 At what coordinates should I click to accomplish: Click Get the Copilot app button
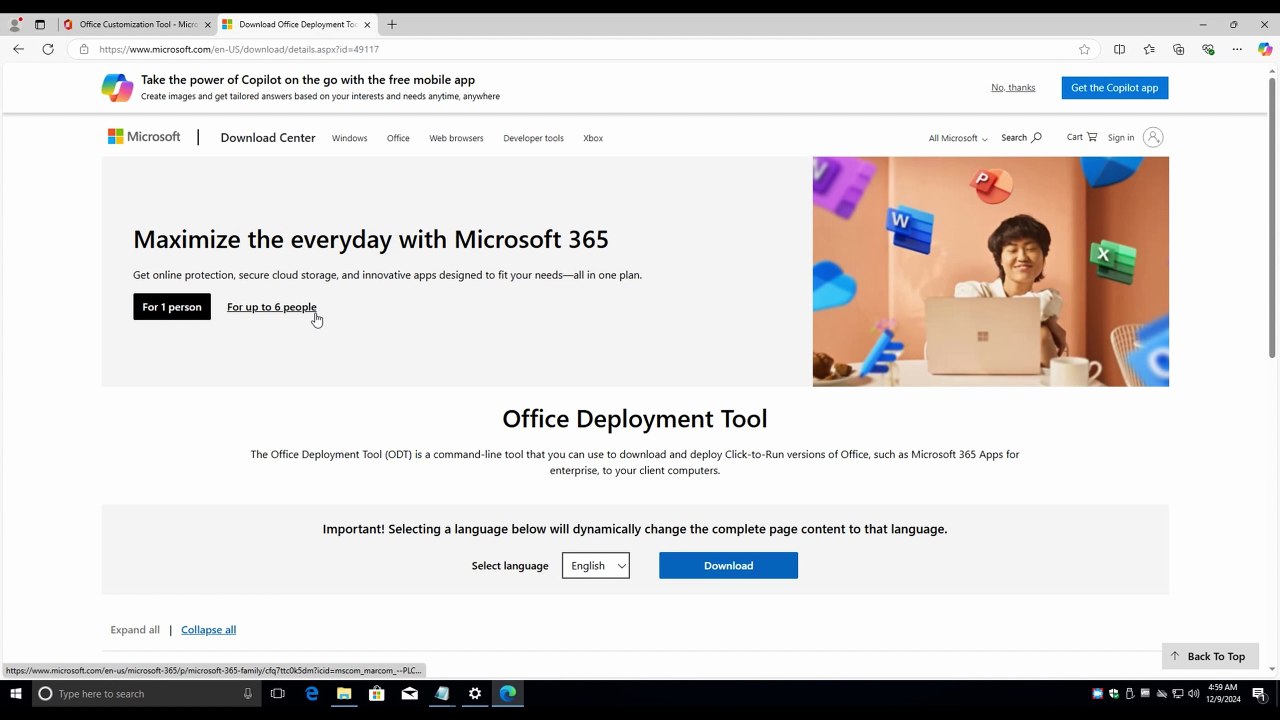click(1114, 88)
